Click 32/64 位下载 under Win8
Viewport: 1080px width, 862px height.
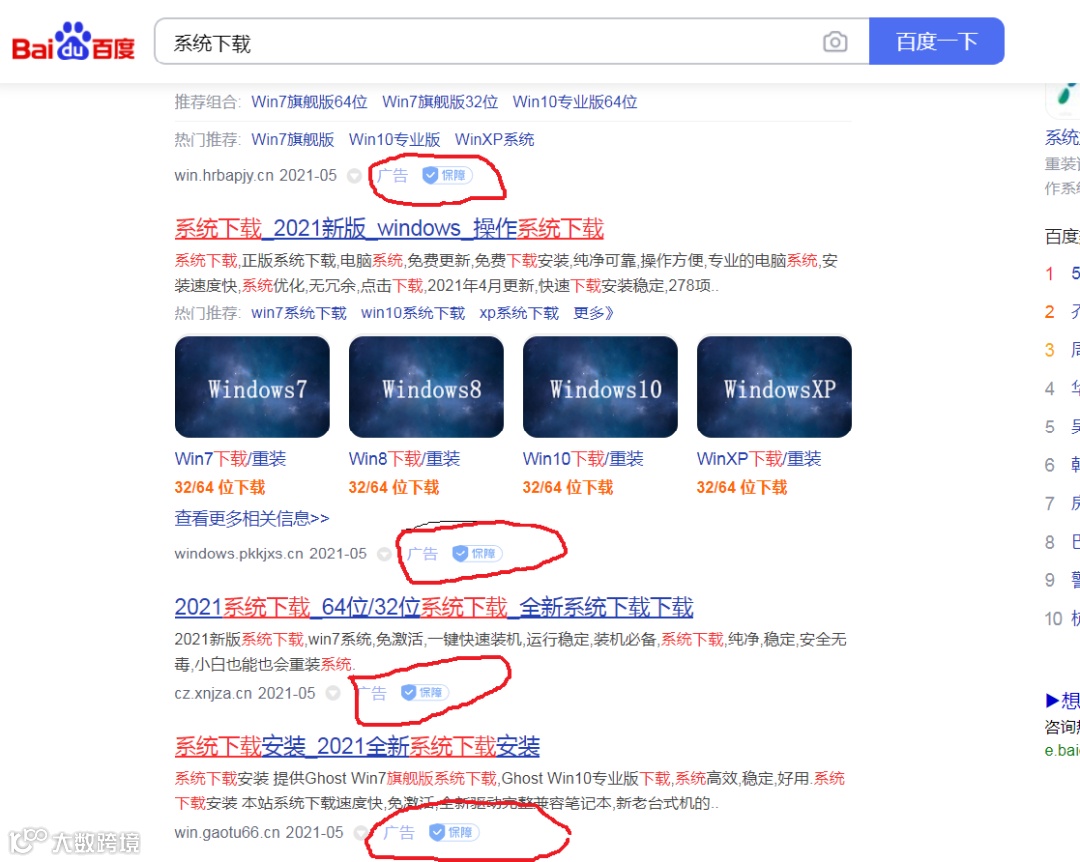tap(394, 487)
